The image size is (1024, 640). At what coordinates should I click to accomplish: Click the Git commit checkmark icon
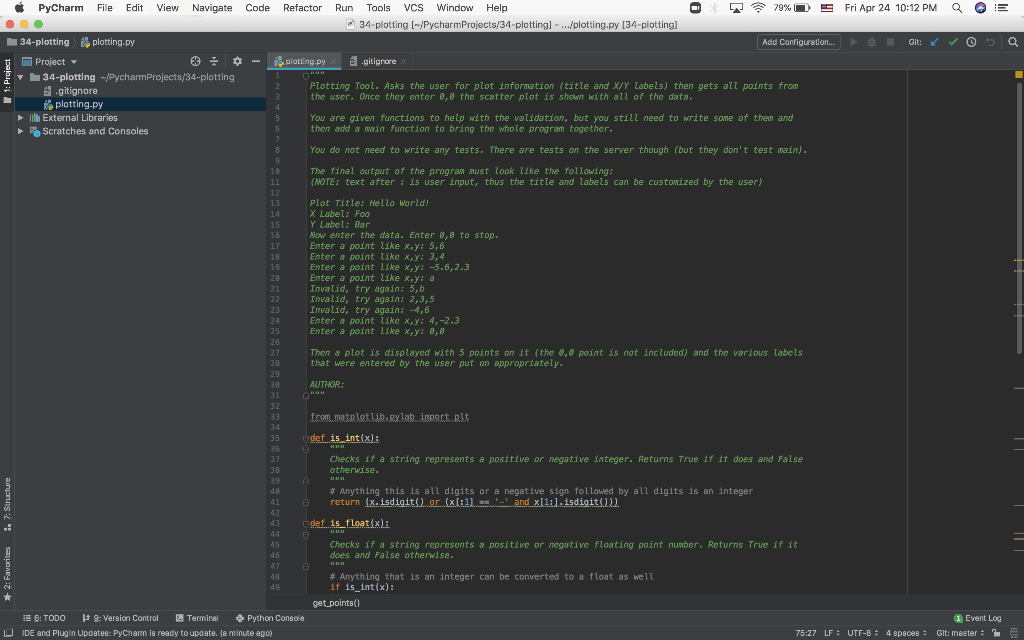tap(952, 42)
